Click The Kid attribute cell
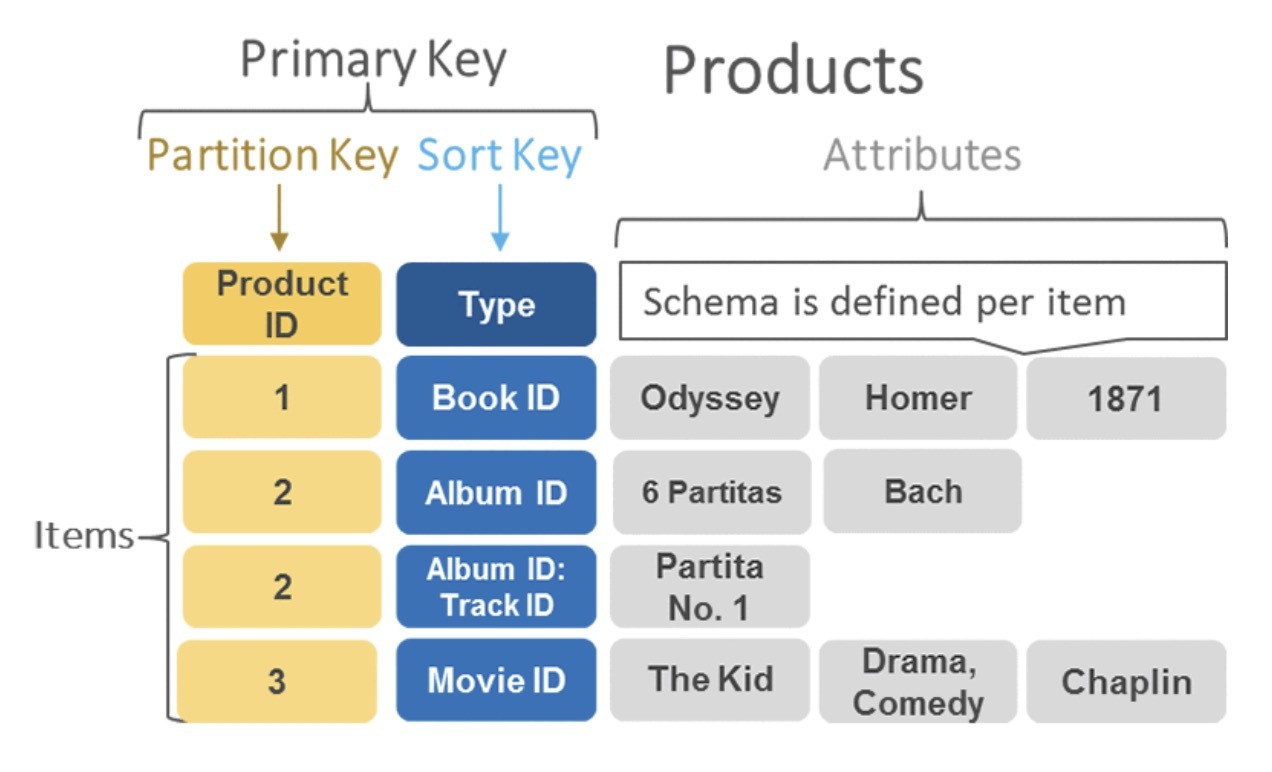1272x772 pixels. [710, 680]
